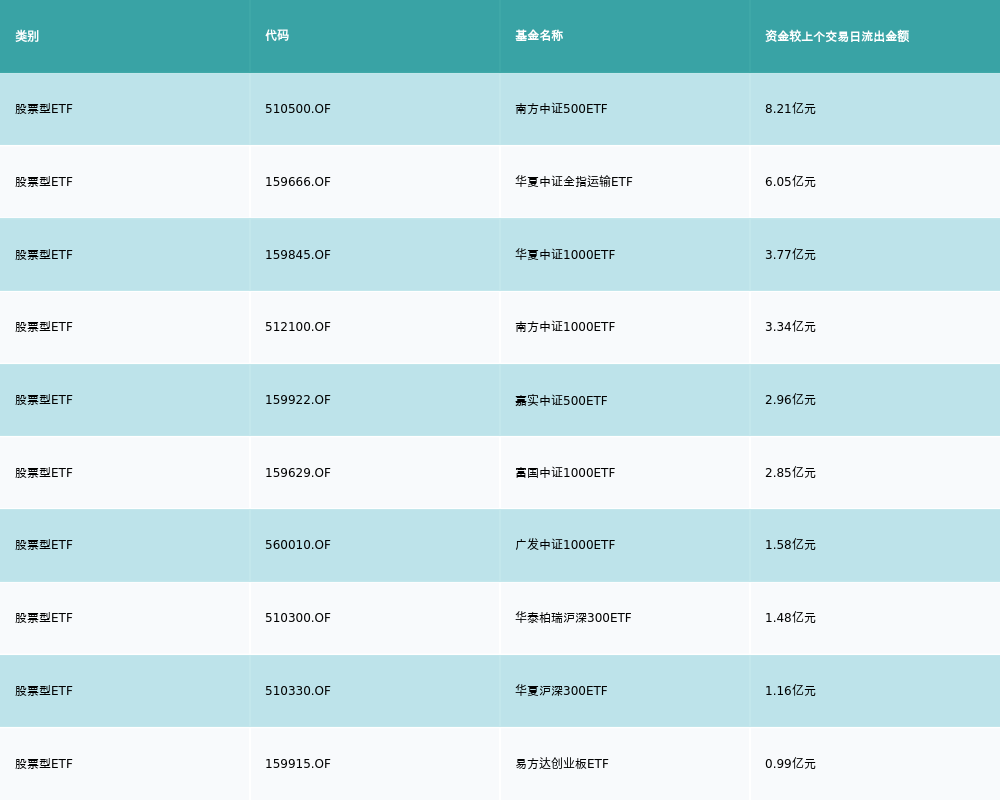The image size is (1000, 800).
Task: Click the 2.85亿元 outflow value
Action: 790,473
